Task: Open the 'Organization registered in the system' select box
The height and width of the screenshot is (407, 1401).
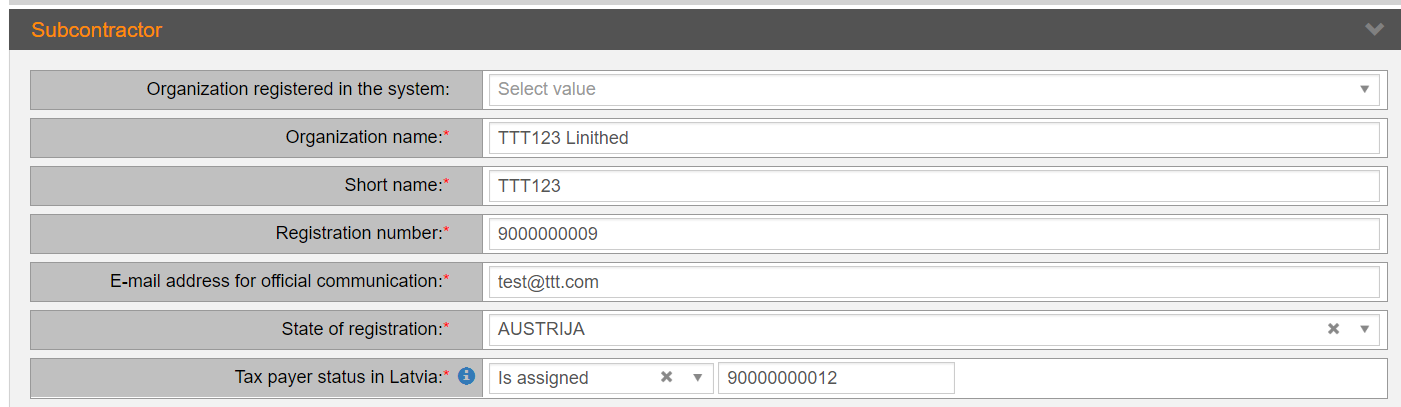Action: point(920,89)
